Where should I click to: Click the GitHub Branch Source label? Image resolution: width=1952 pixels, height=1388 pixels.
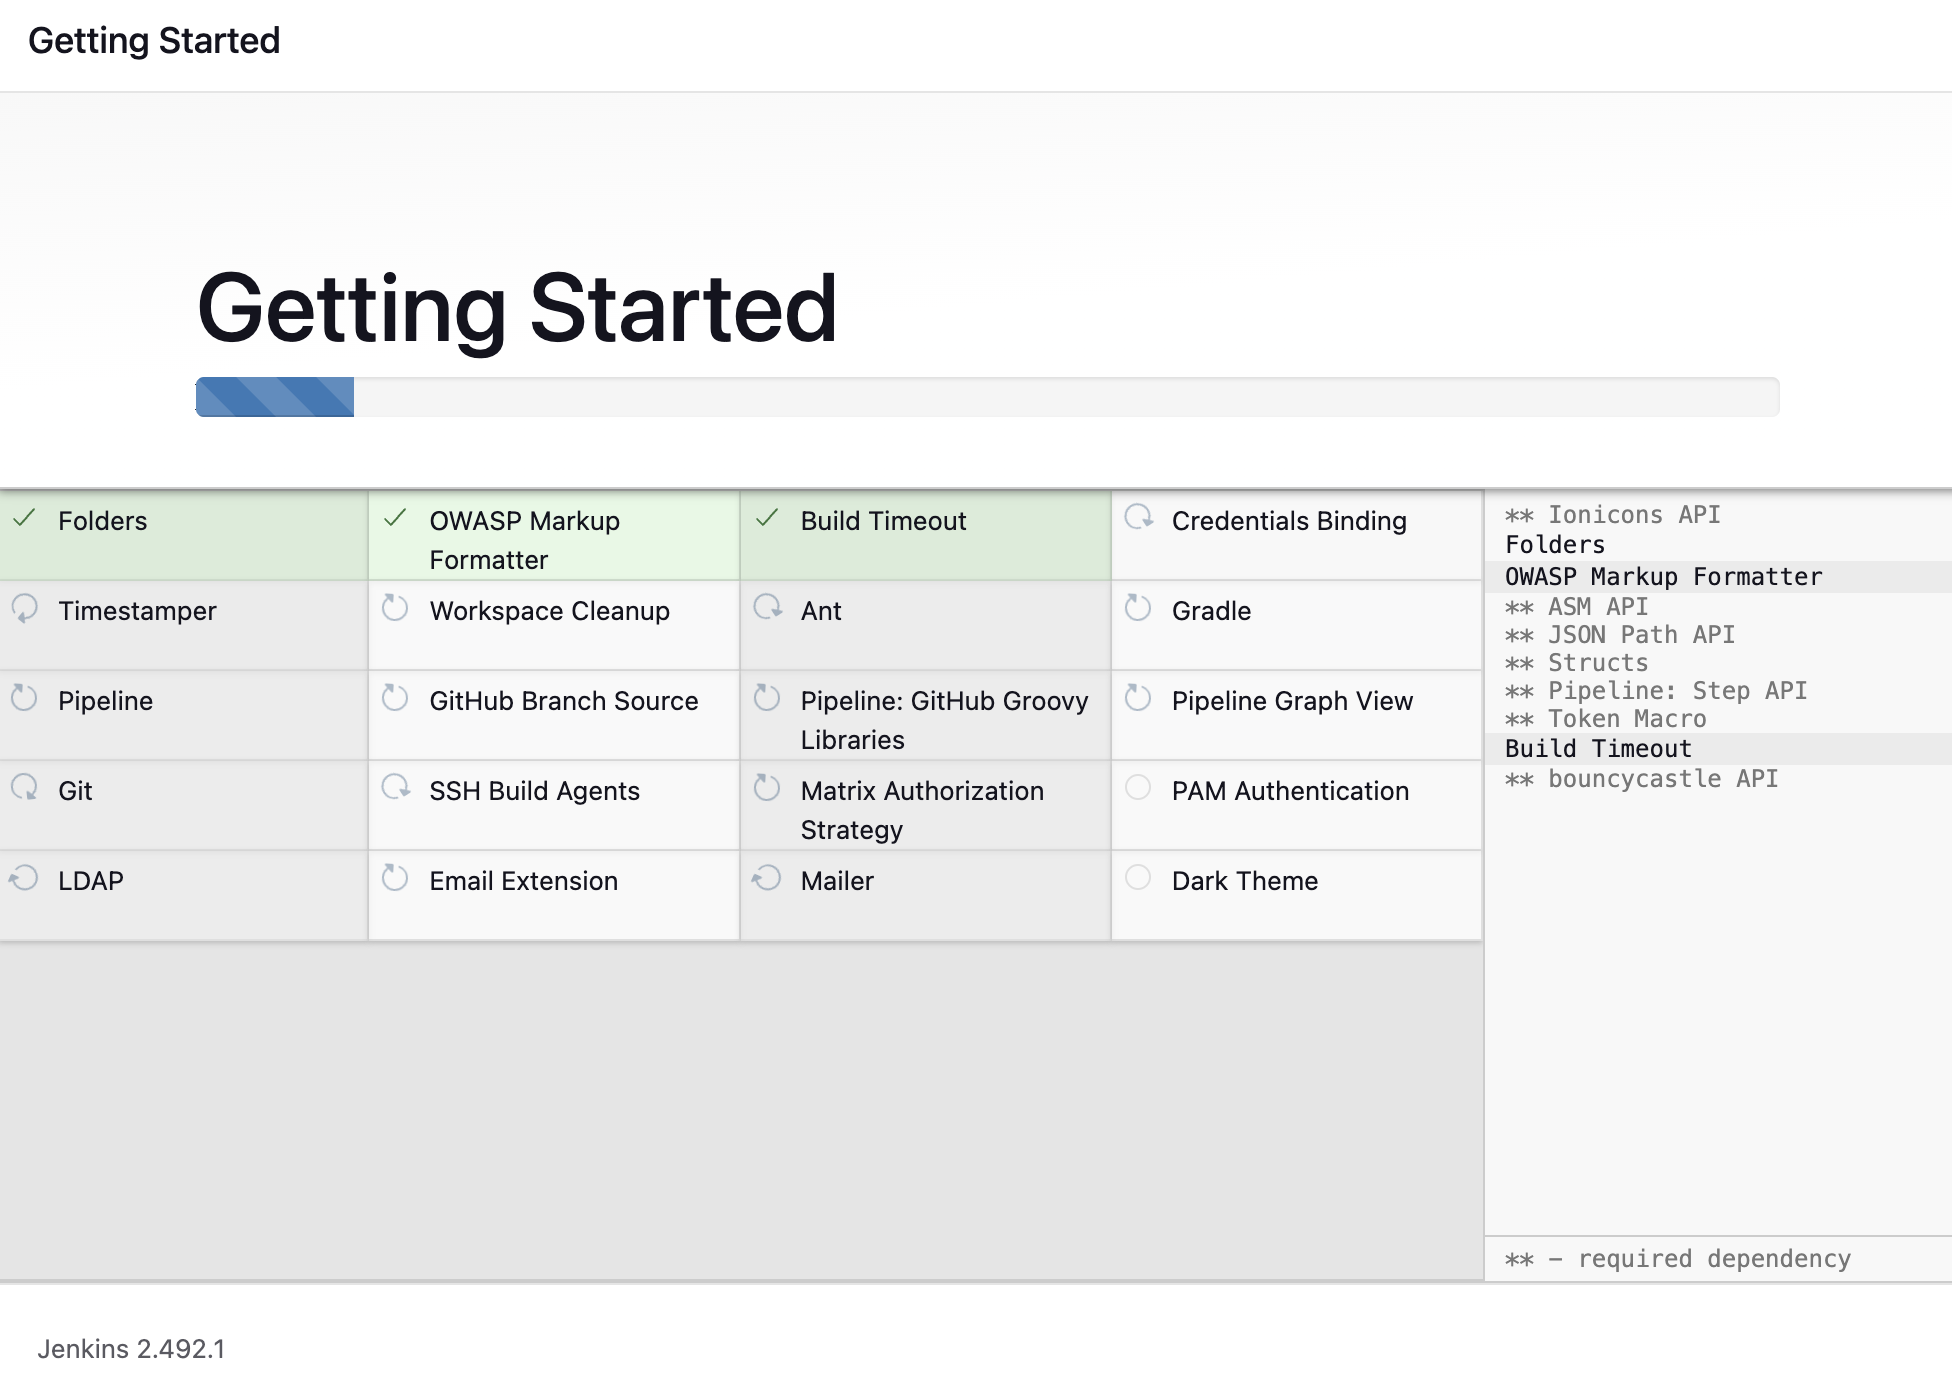(563, 701)
